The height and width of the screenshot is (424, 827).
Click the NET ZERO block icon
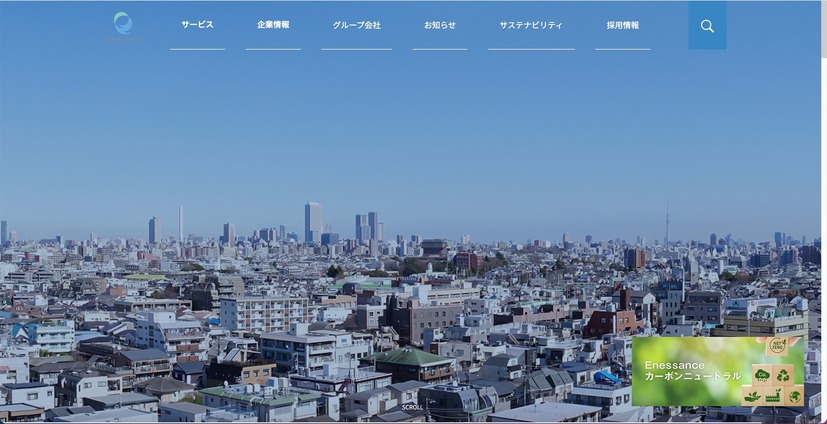point(777,346)
